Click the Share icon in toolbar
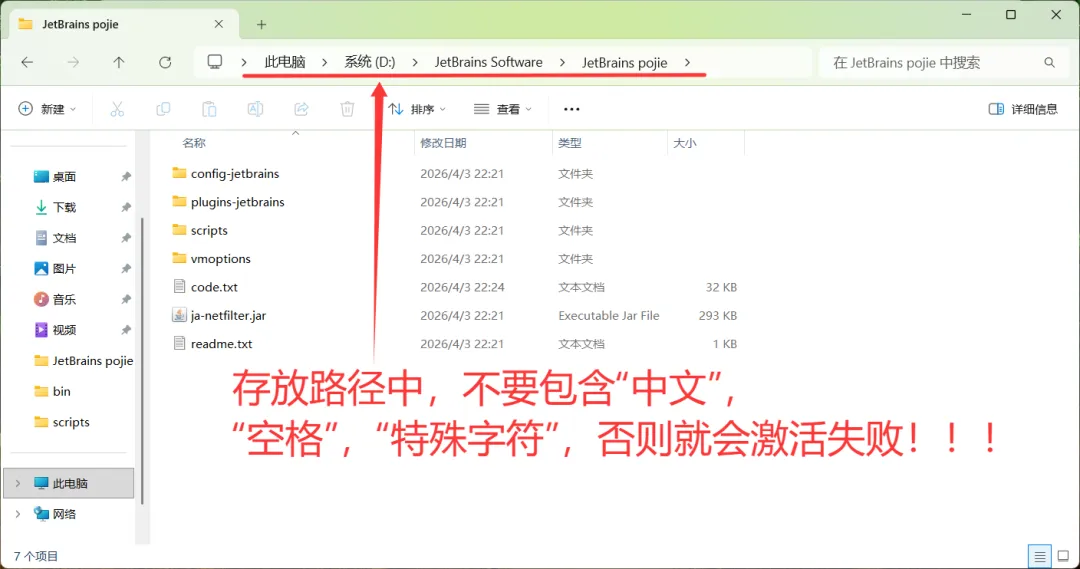1080x569 pixels. click(301, 109)
